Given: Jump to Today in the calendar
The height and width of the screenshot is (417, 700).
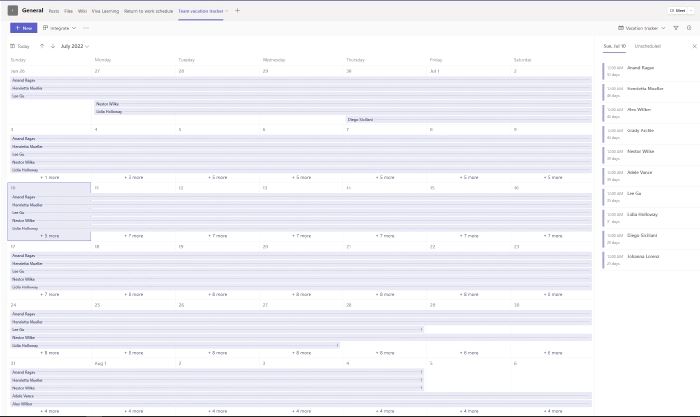Looking at the screenshot, I should click(x=20, y=46).
